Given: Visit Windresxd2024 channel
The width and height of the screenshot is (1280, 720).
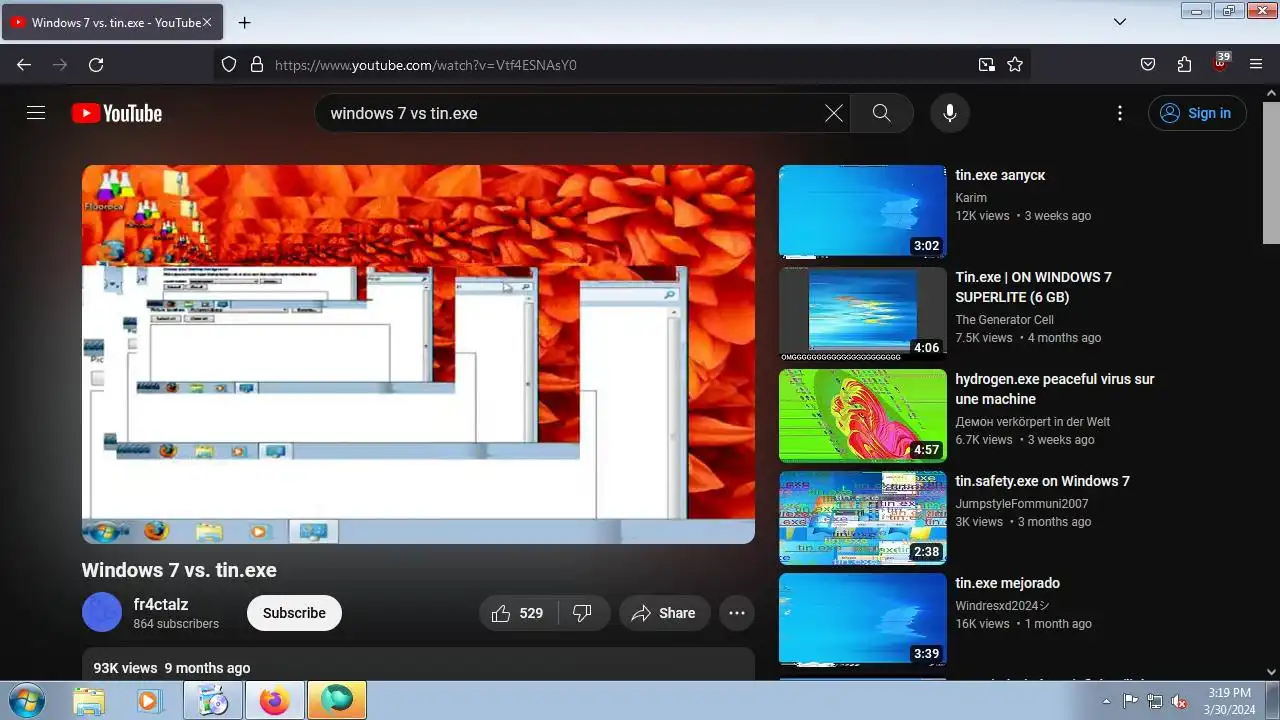Looking at the screenshot, I should tap(1002, 606).
